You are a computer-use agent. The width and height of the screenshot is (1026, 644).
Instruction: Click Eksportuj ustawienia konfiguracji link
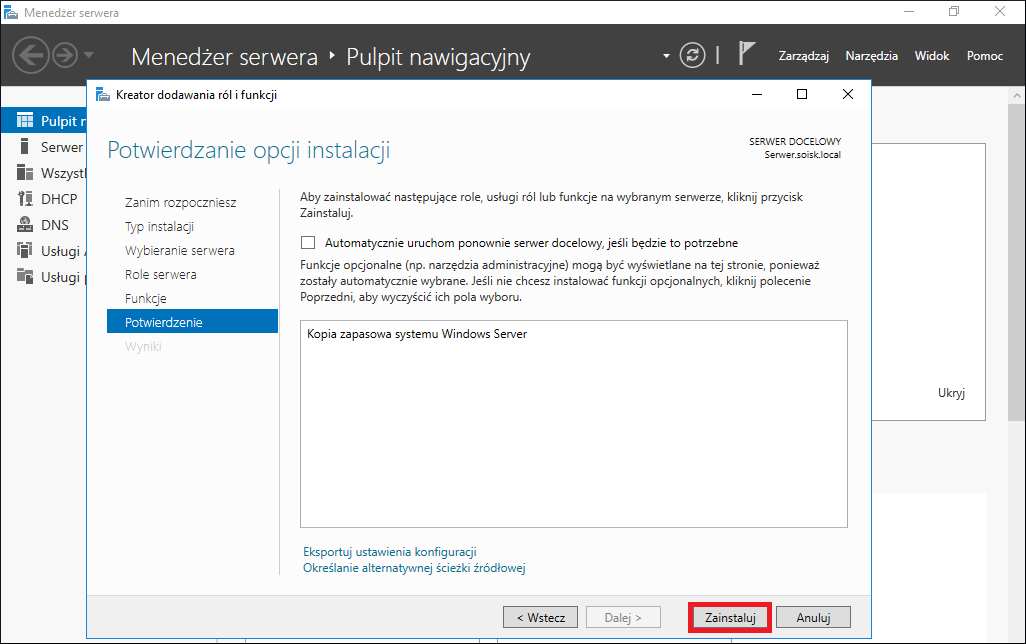click(x=389, y=552)
